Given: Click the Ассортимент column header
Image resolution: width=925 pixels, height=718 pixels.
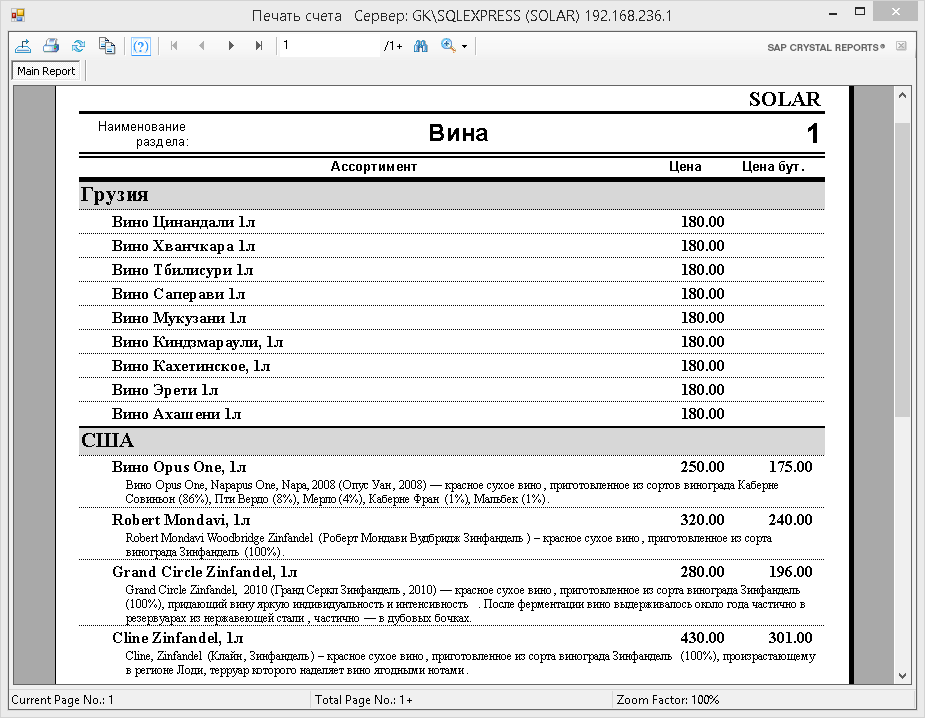Looking at the screenshot, I should [x=373, y=166].
